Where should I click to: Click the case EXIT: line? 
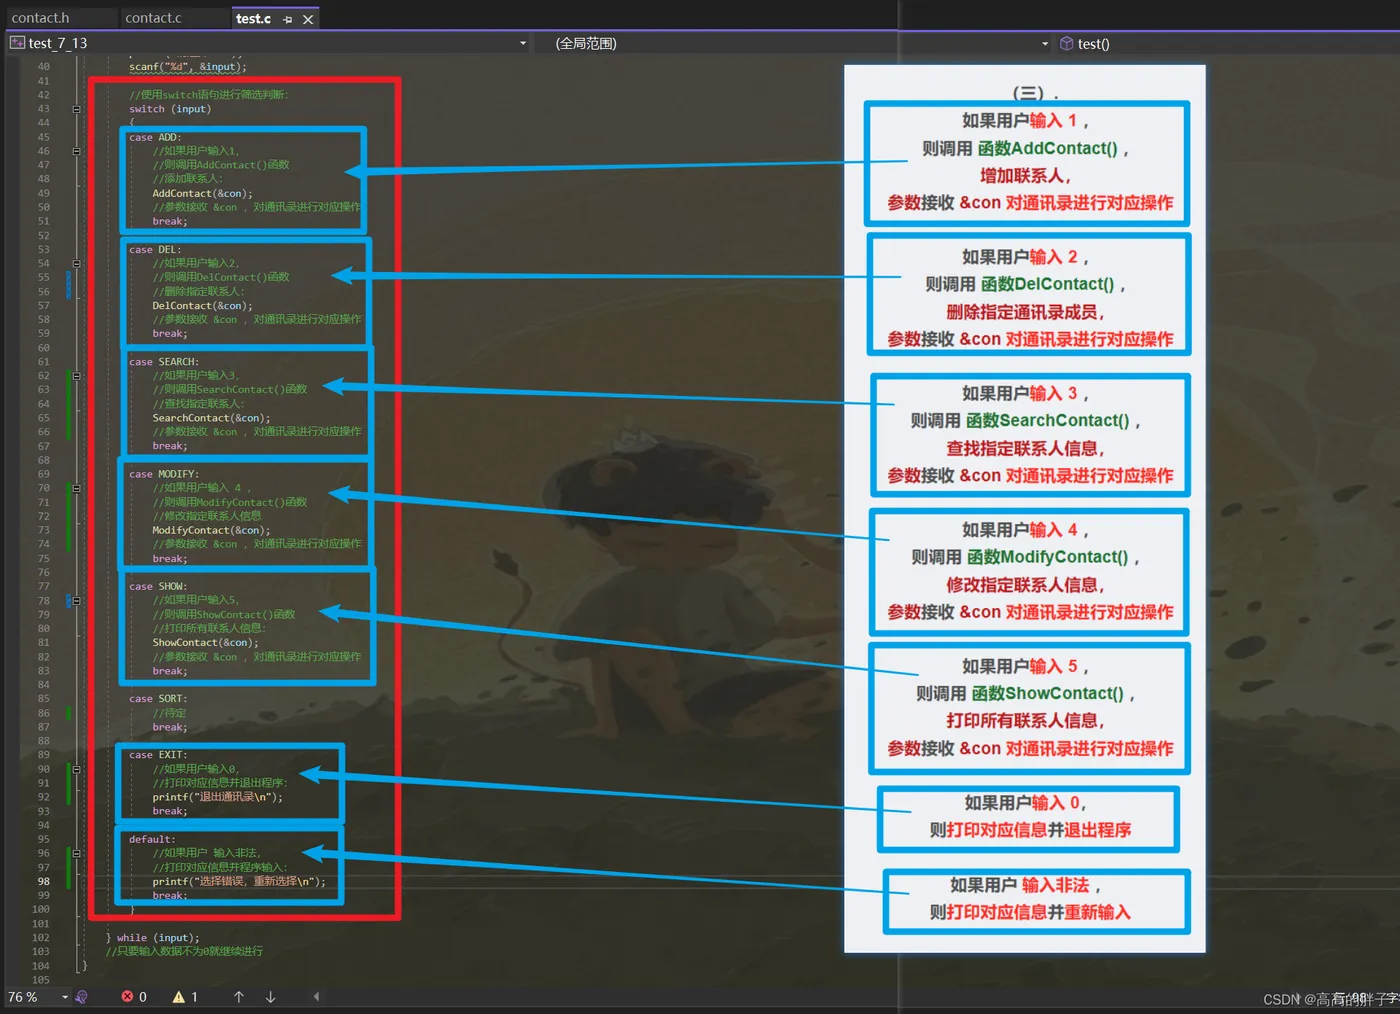tap(158, 755)
